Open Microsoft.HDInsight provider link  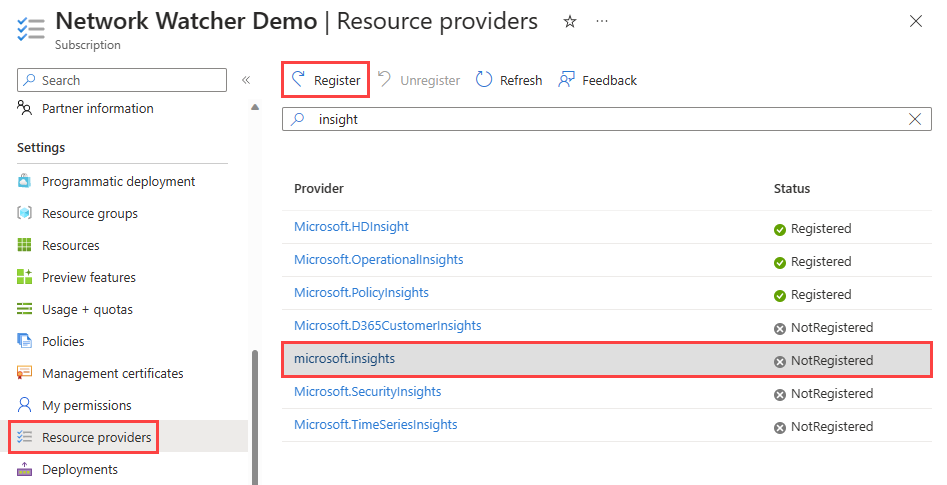351,227
